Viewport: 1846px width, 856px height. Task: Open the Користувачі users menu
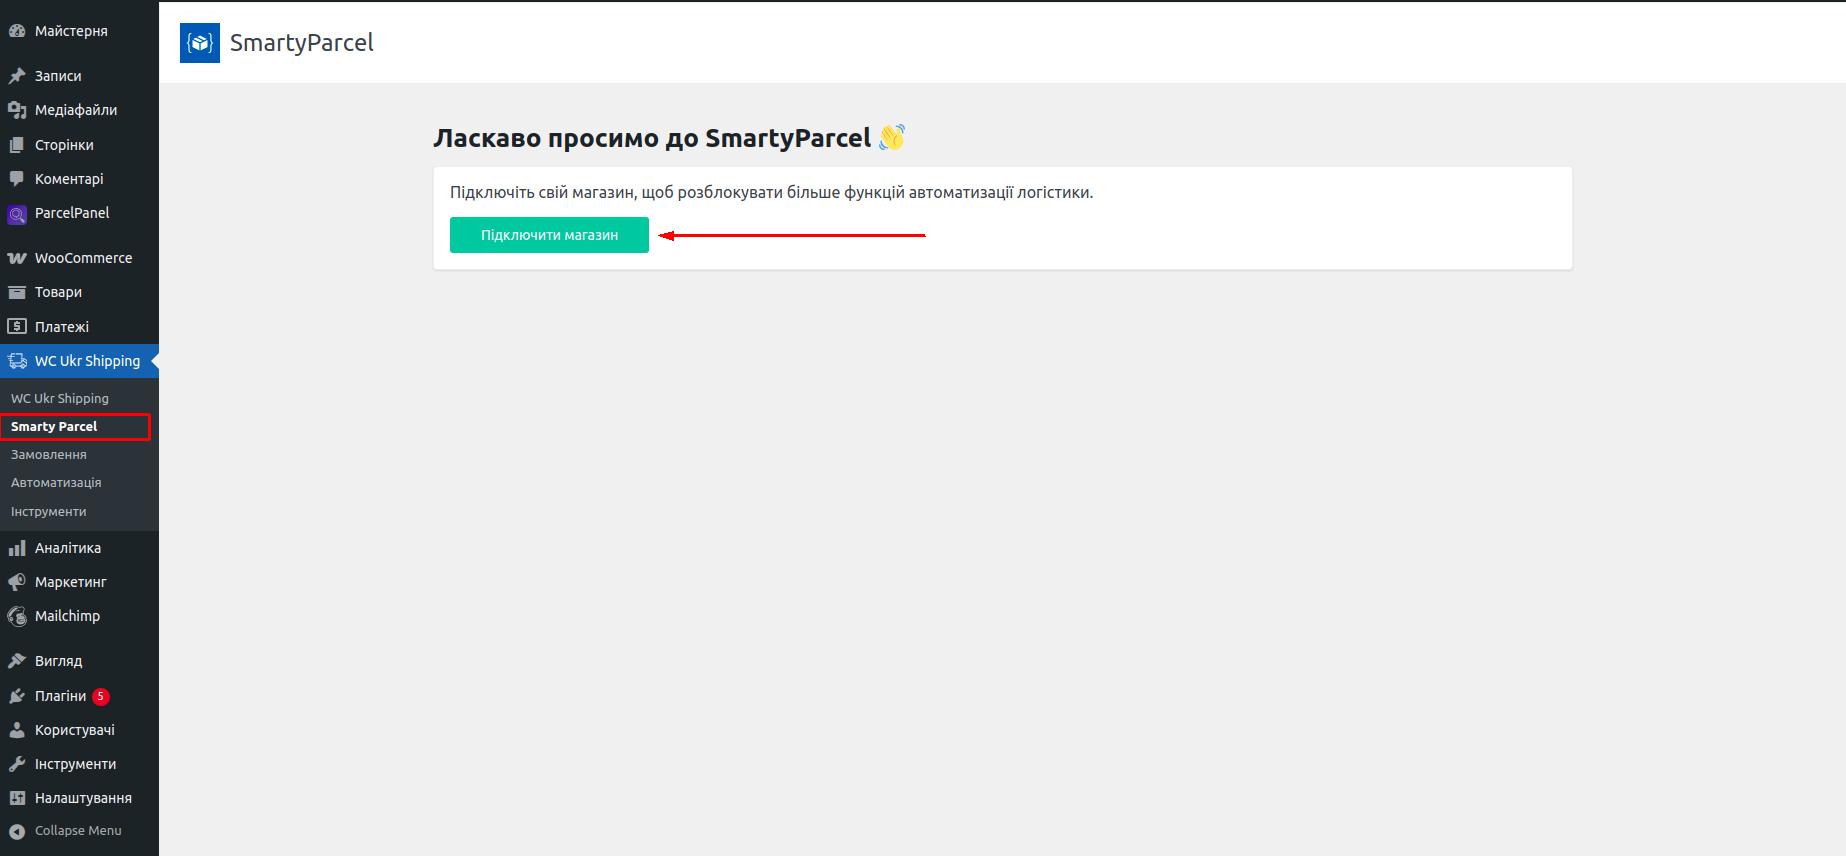(74, 730)
